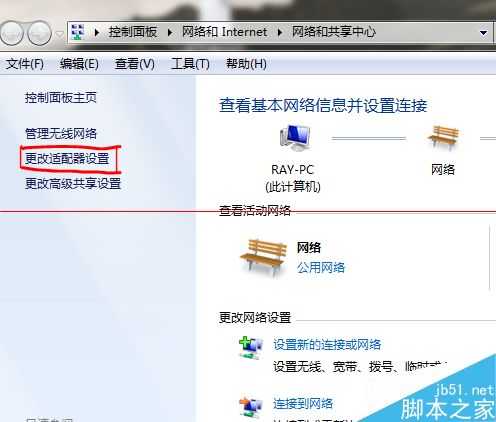
Task: Expand the arrow after 网络和 Internet breadcrumb
Action: click(x=280, y=32)
